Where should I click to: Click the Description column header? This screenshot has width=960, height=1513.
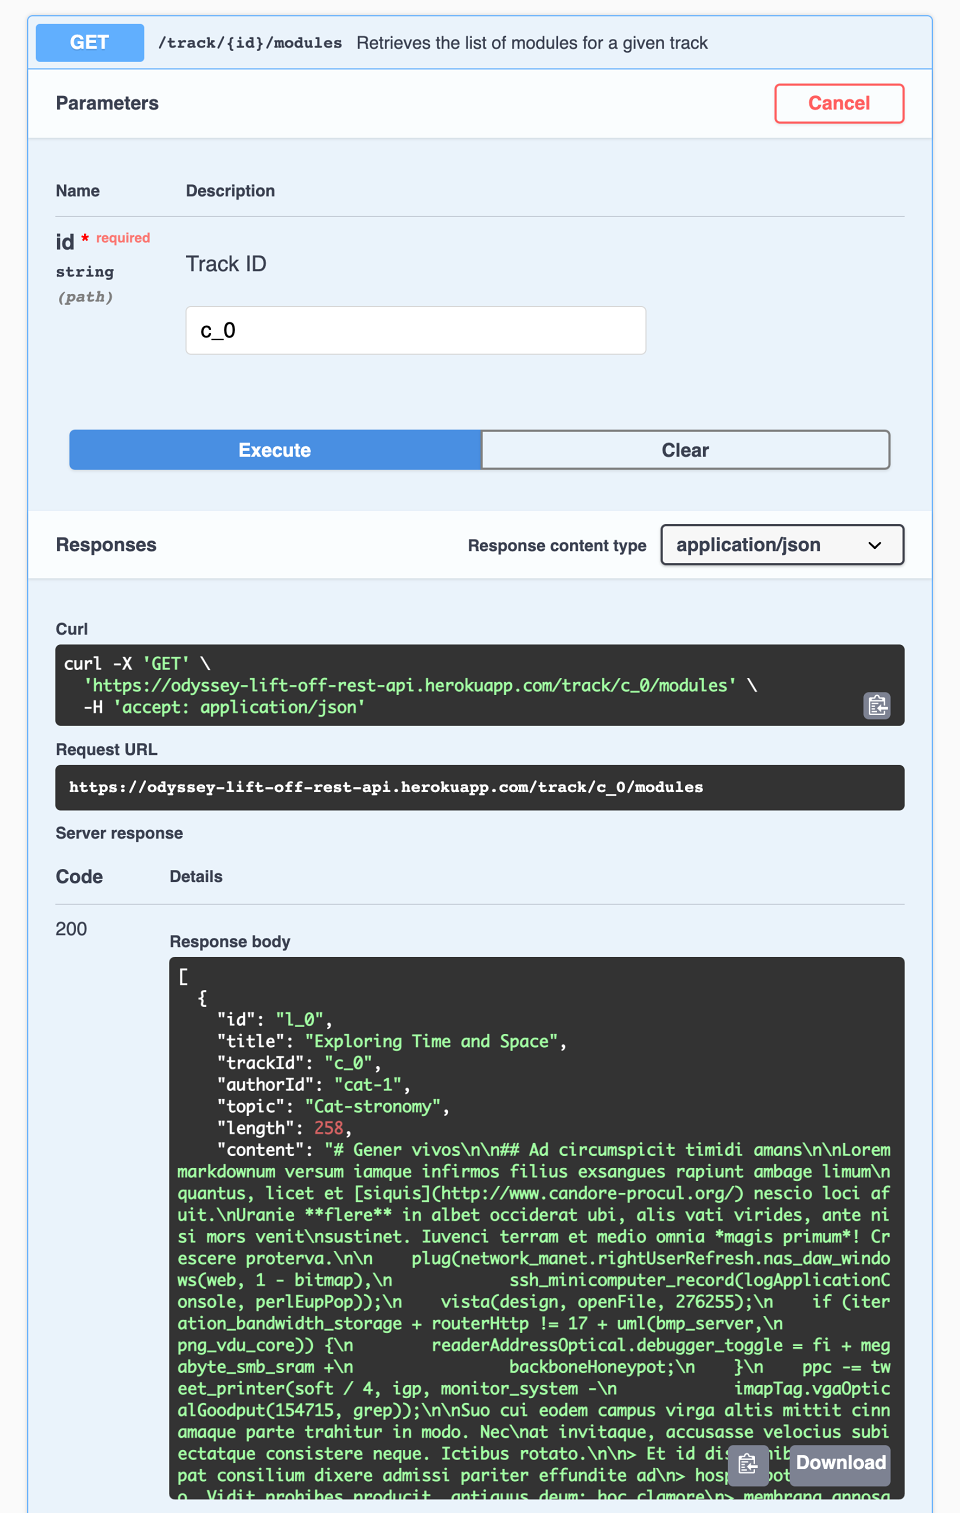point(230,191)
